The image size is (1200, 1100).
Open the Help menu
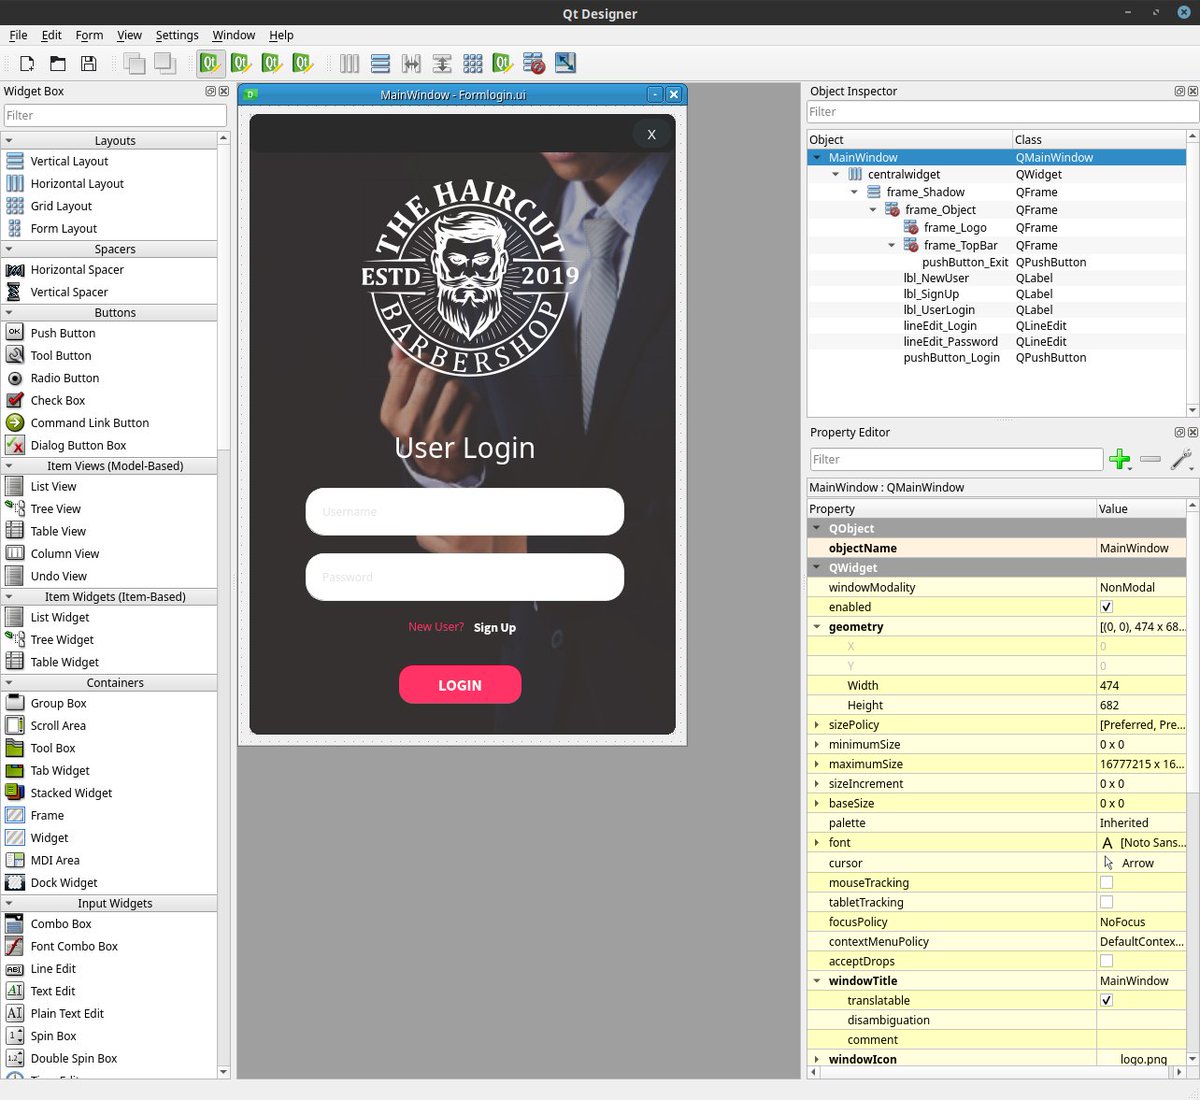point(281,35)
